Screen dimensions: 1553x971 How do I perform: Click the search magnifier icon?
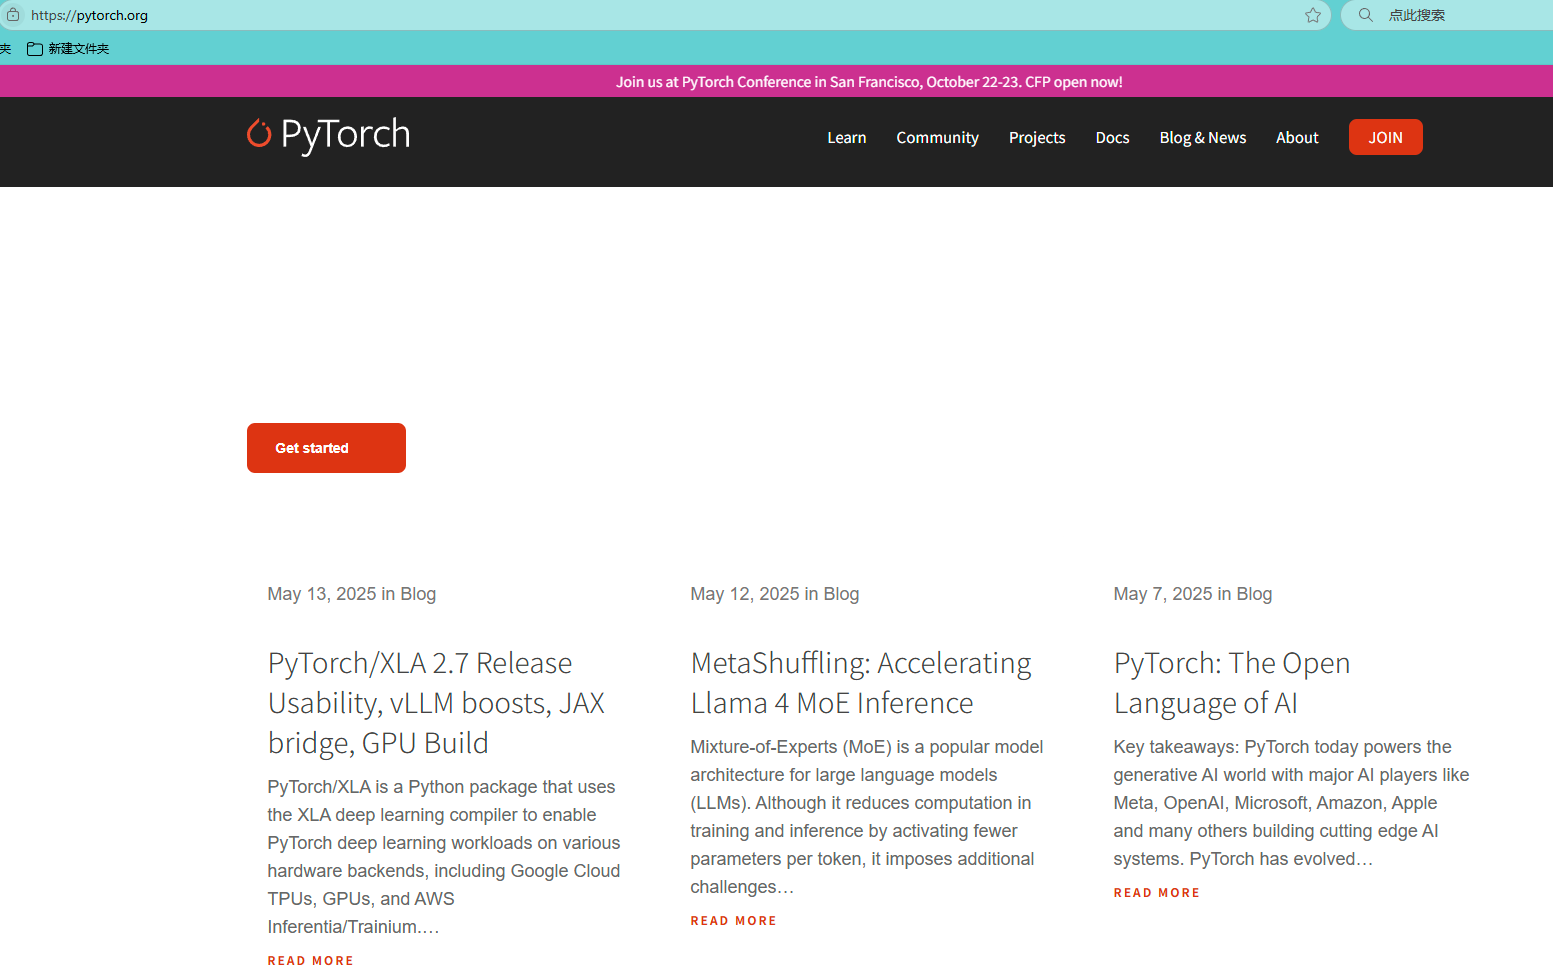pos(1365,15)
